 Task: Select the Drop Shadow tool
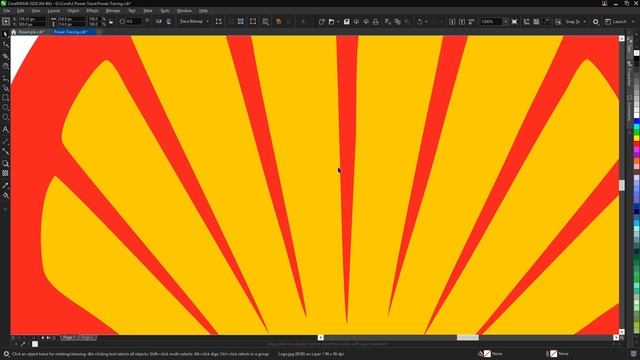[5, 163]
